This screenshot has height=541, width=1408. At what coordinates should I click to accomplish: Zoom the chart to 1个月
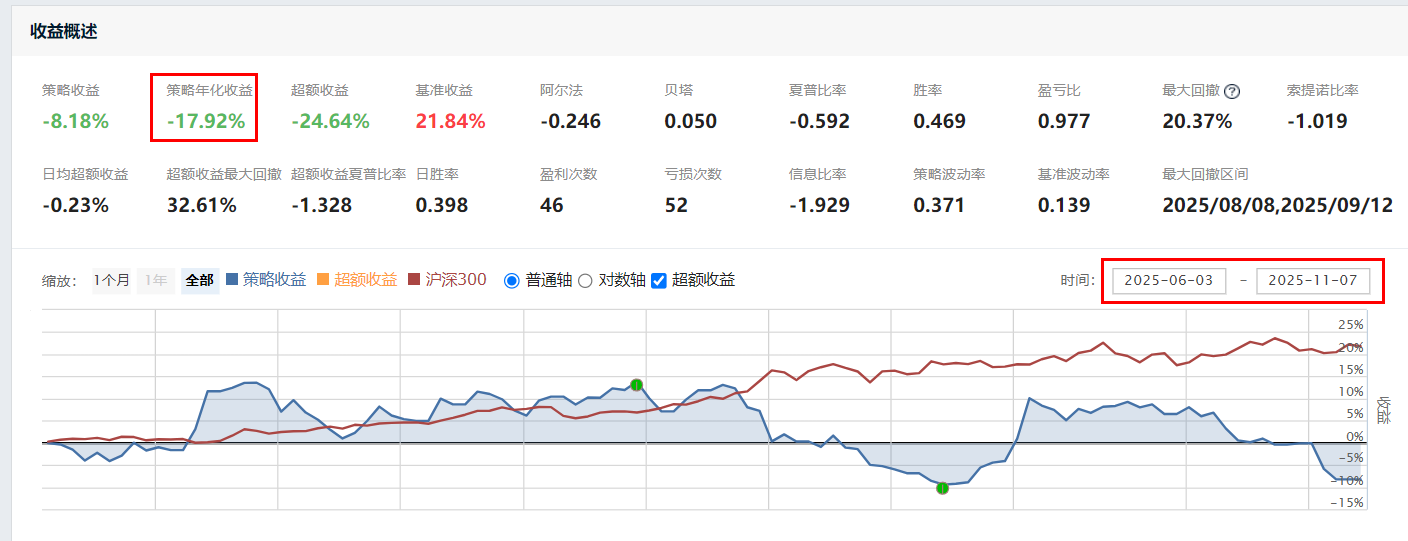[x=112, y=280]
